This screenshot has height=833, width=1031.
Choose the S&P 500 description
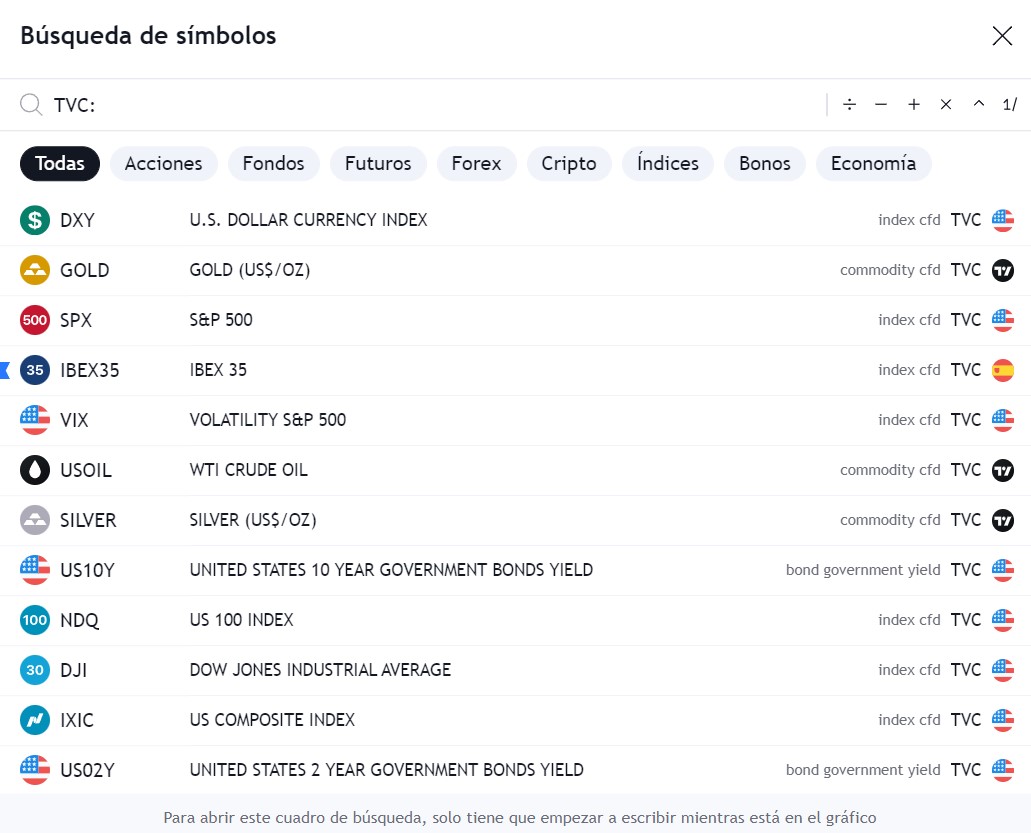pyautogui.click(x=221, y=320)
